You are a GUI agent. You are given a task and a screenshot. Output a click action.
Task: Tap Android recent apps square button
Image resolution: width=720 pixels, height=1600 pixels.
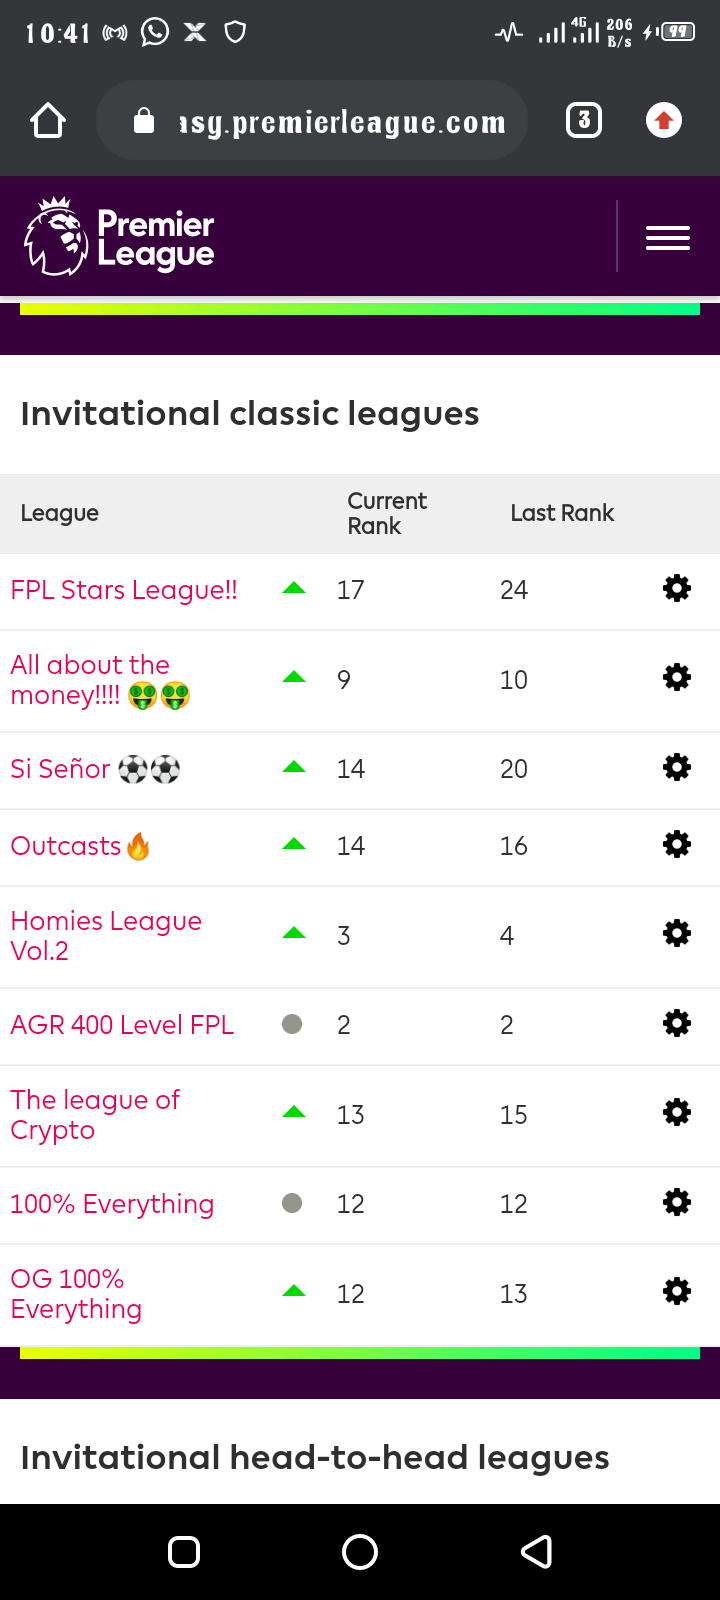click(184, 1552)
